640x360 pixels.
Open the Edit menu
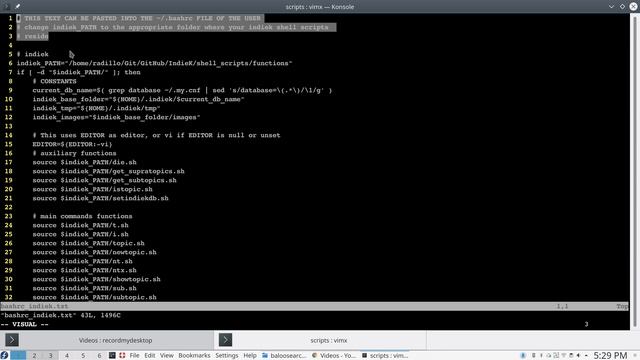point(150,356)
